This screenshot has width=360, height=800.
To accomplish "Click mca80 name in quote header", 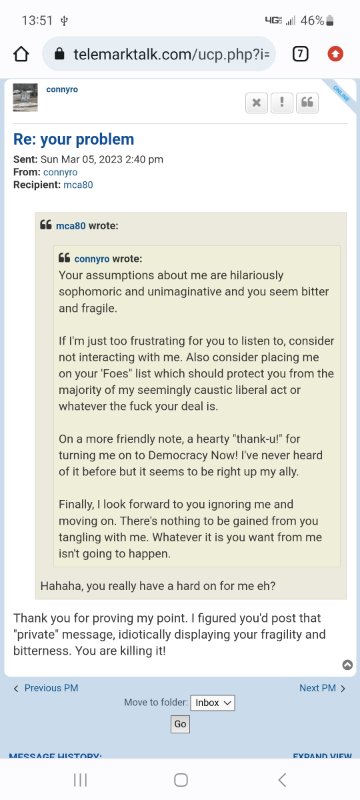I will pyautogui.click(x=70, y=226).
